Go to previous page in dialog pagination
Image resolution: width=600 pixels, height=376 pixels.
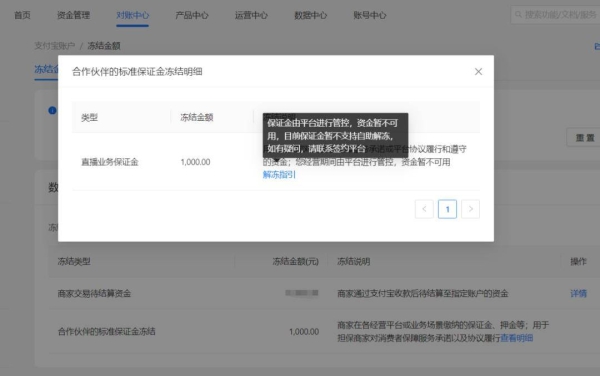(x=424, y=209)
